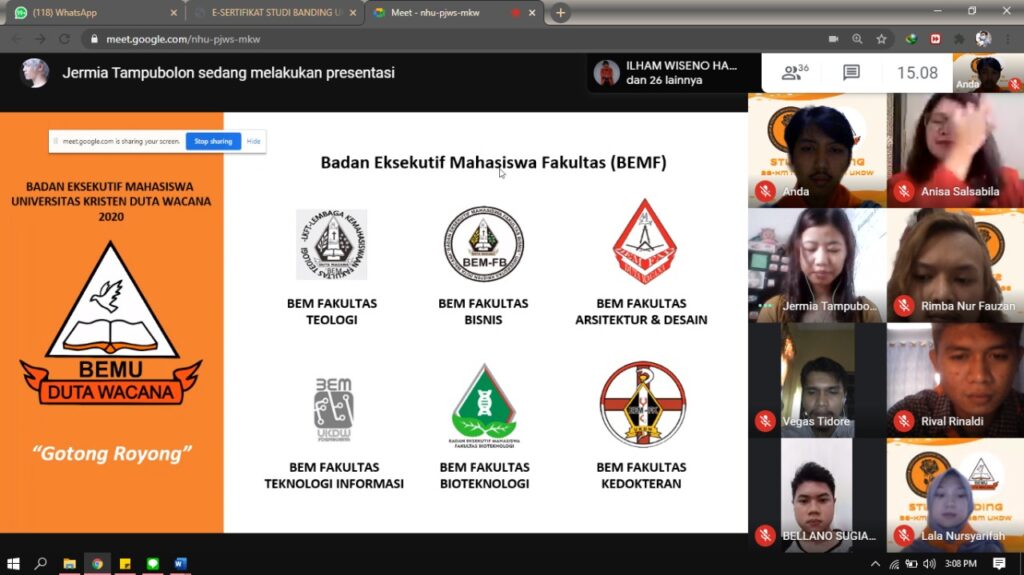Open the Windows Start menu
This screenshot has height=575, width=1024.
pyautogui.click(x=13, y=563)
